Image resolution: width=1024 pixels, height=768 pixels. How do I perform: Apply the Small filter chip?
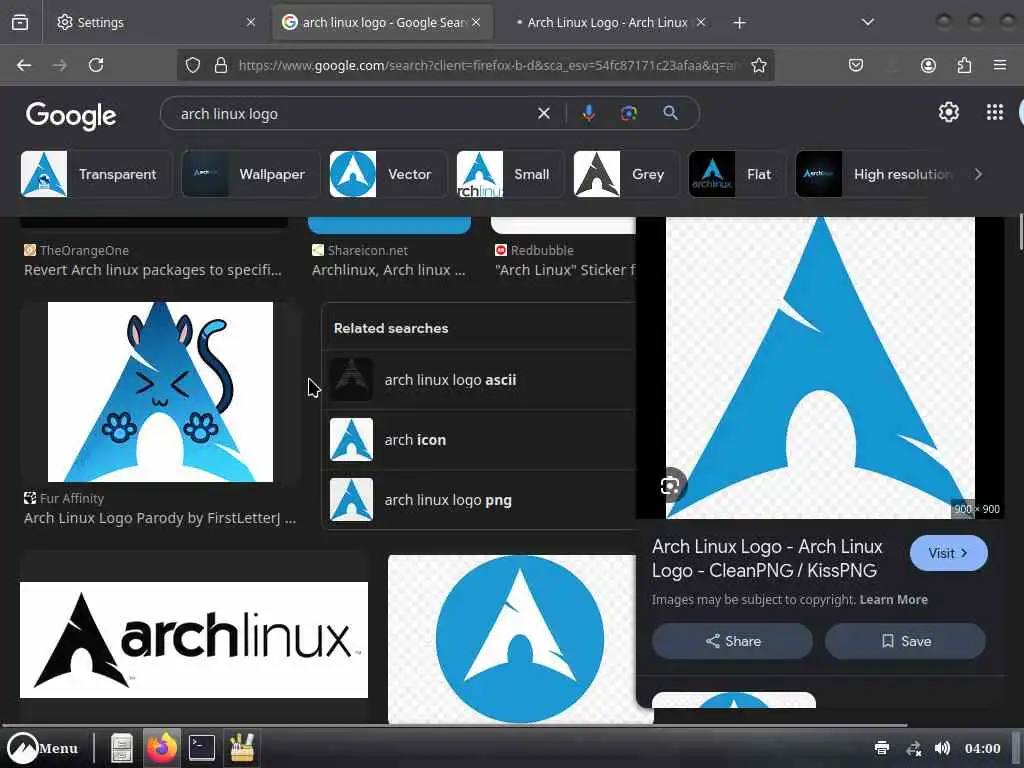(510, 174)
